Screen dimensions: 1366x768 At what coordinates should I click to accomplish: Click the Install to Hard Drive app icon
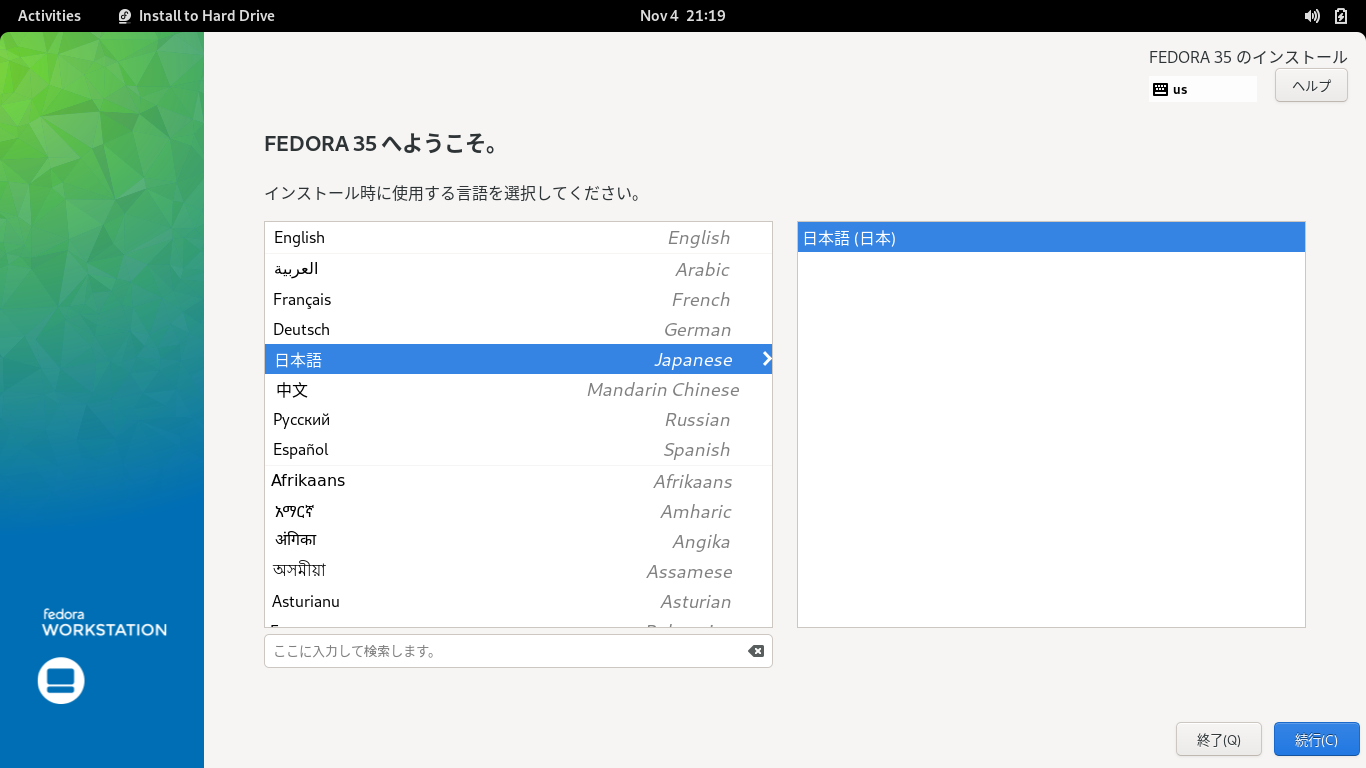click(x=124, y=16)
